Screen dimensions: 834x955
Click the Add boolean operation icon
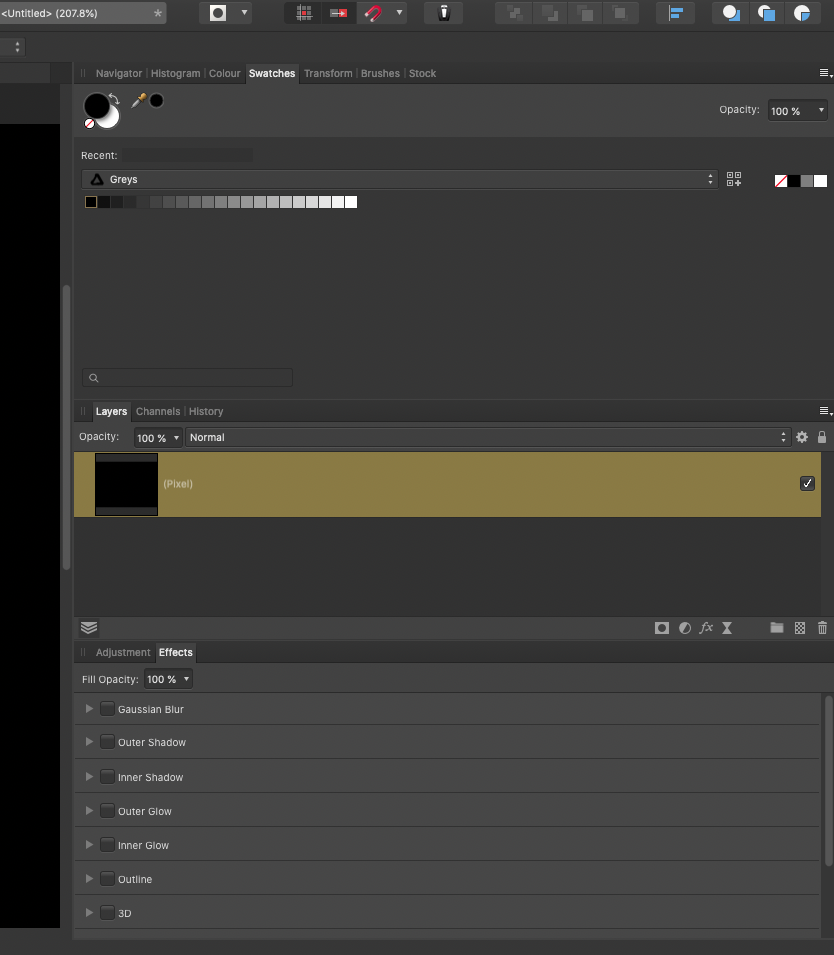[x=730, y=13]
